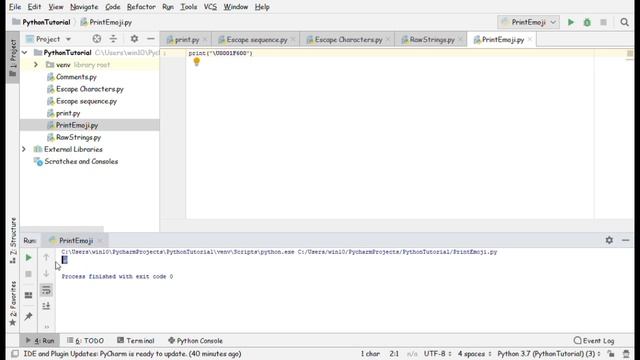Click the stop button in top toolbar
Image resolution: width=640 pixels, height=360 pixels.
pos(603,22)
